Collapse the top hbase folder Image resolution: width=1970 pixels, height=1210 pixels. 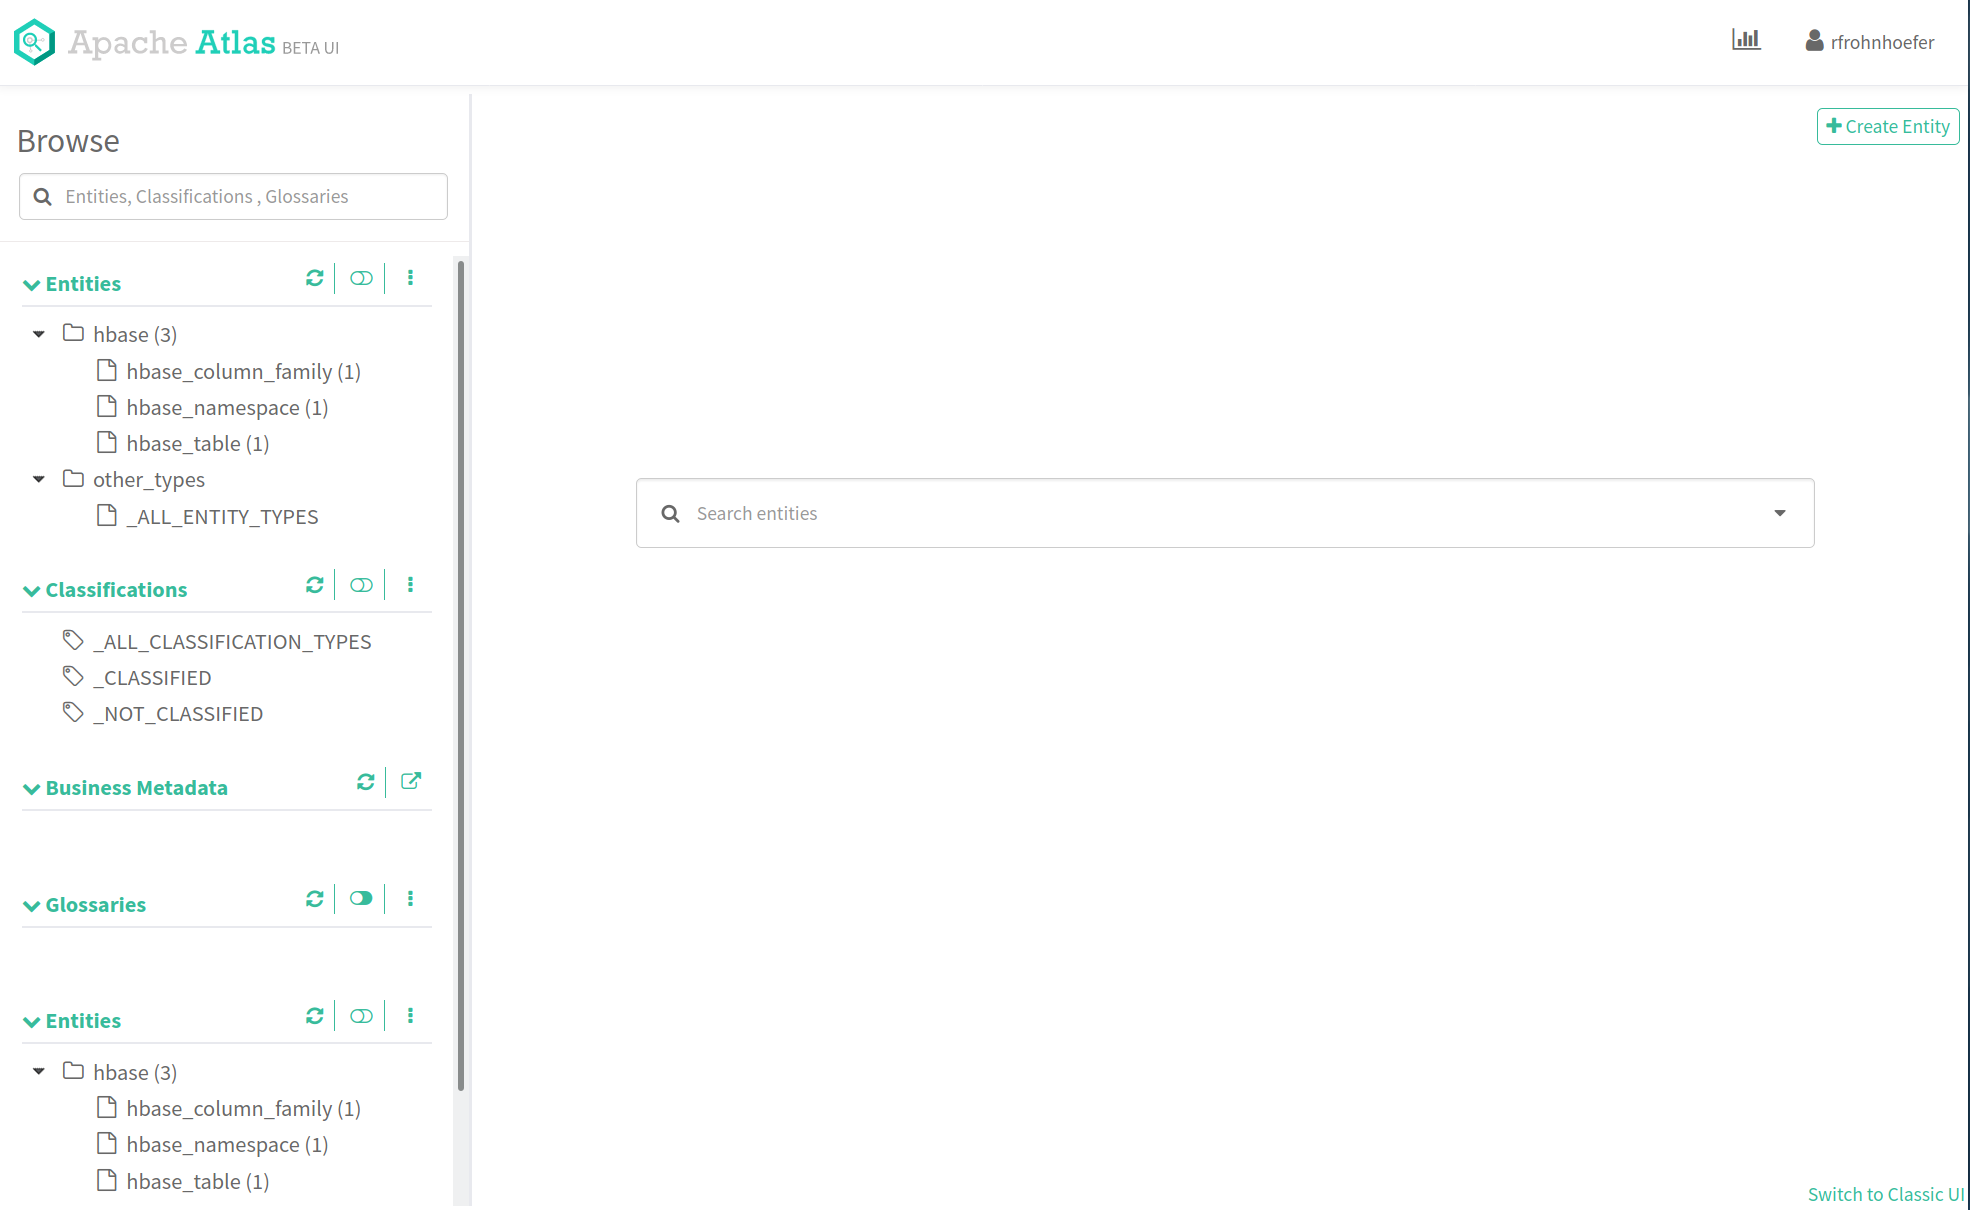39,334
